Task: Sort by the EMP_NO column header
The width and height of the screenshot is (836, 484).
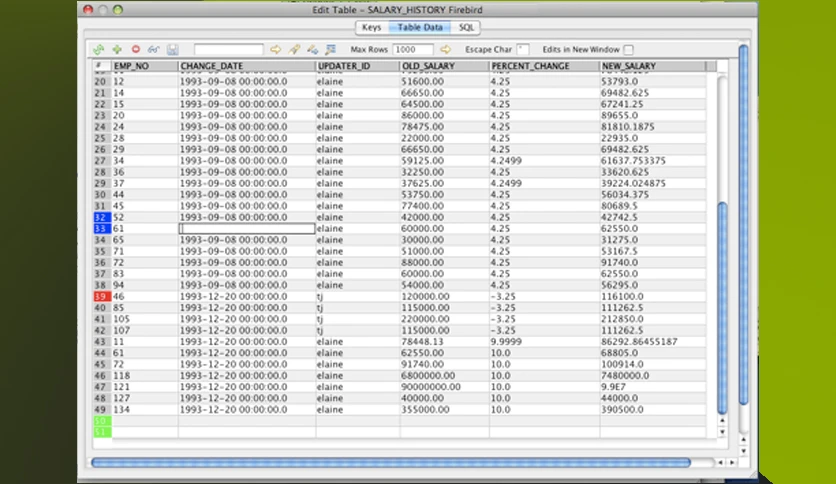Action: (x=144, y=66)
